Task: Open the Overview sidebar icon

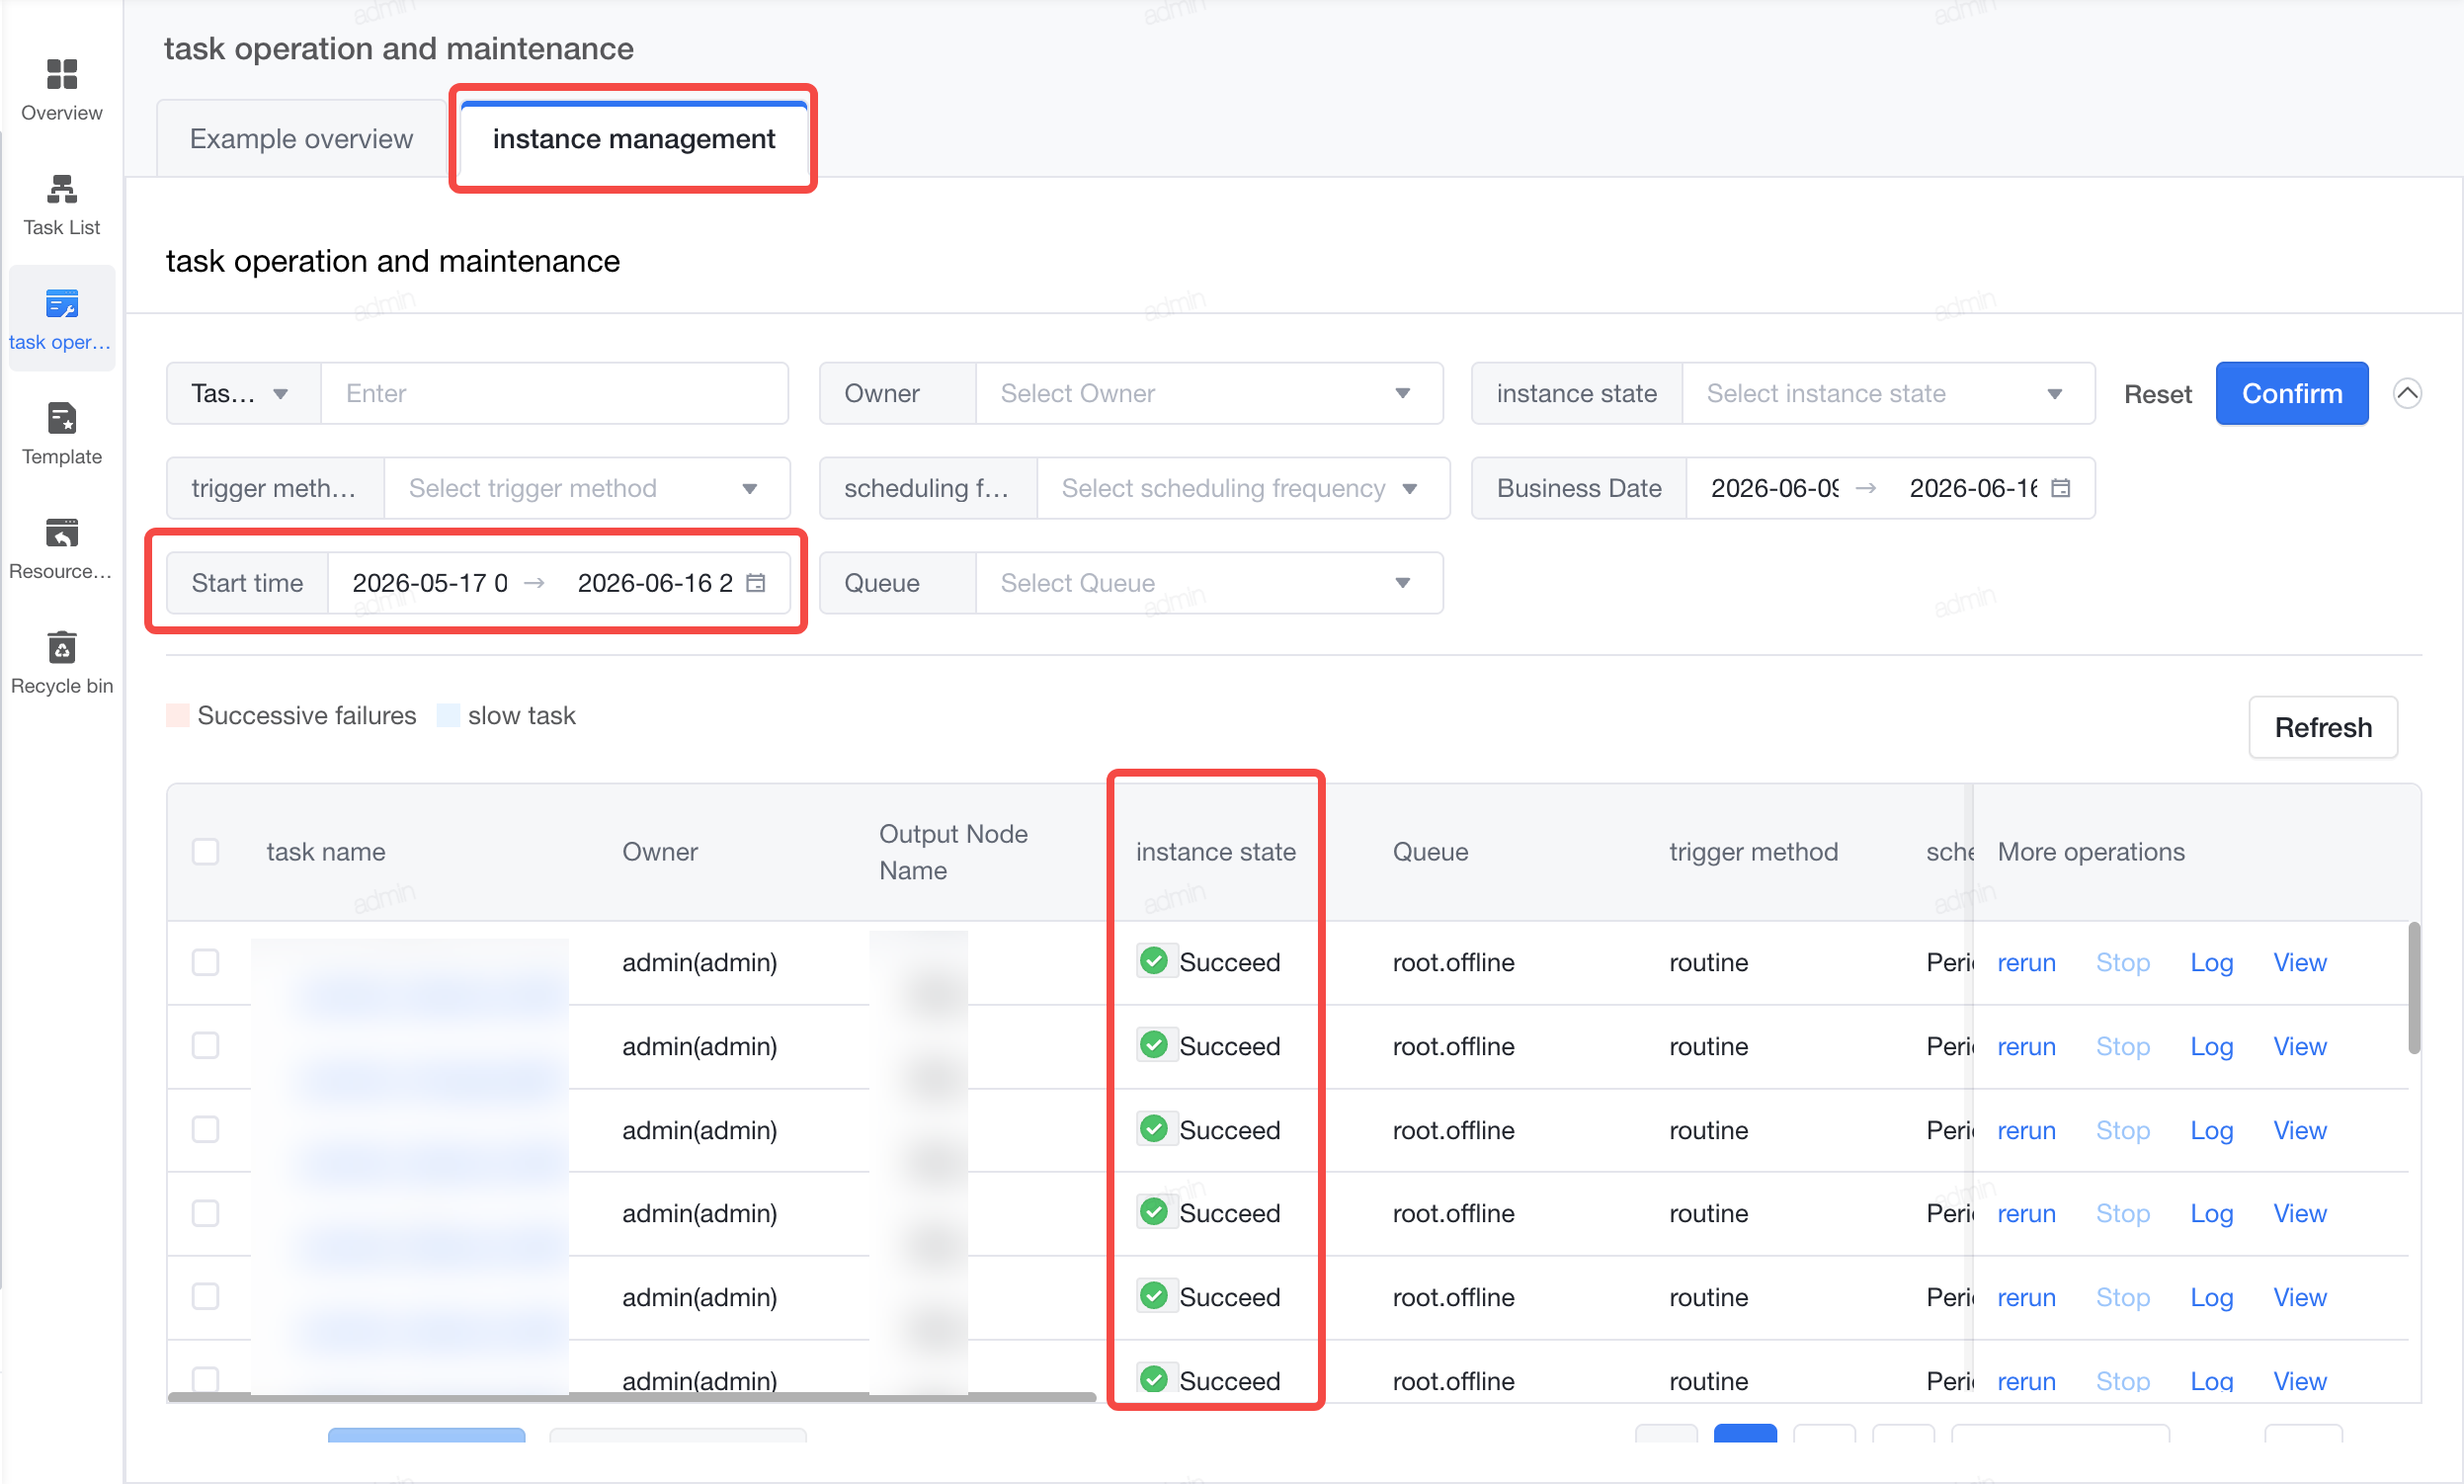Action: coord(61,74)
